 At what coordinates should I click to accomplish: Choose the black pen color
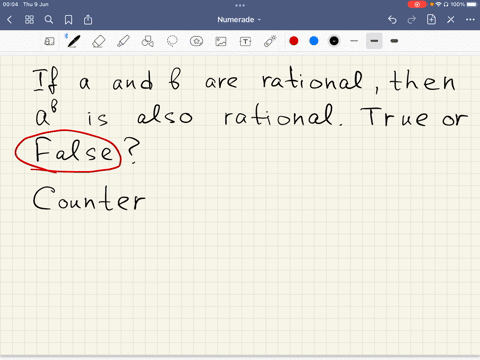[334, 41]
